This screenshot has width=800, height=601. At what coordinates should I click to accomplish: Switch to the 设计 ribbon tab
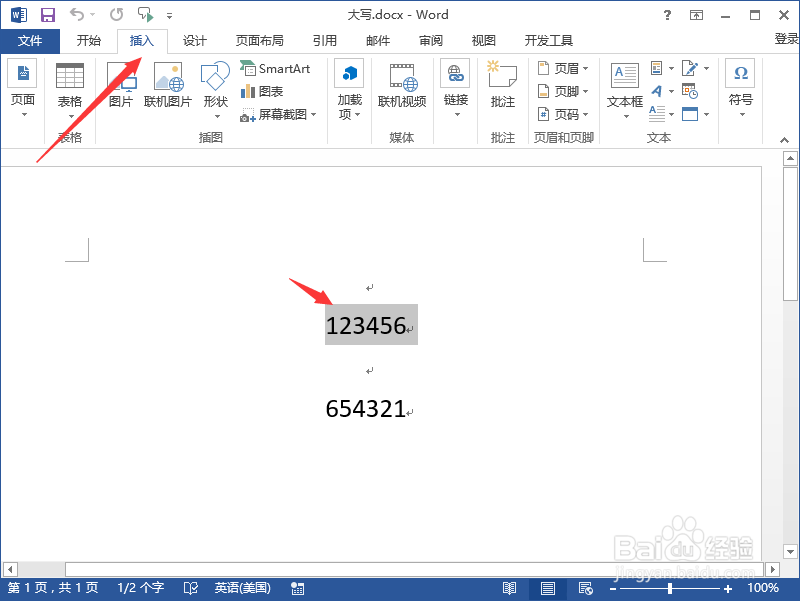click(194, 41)
